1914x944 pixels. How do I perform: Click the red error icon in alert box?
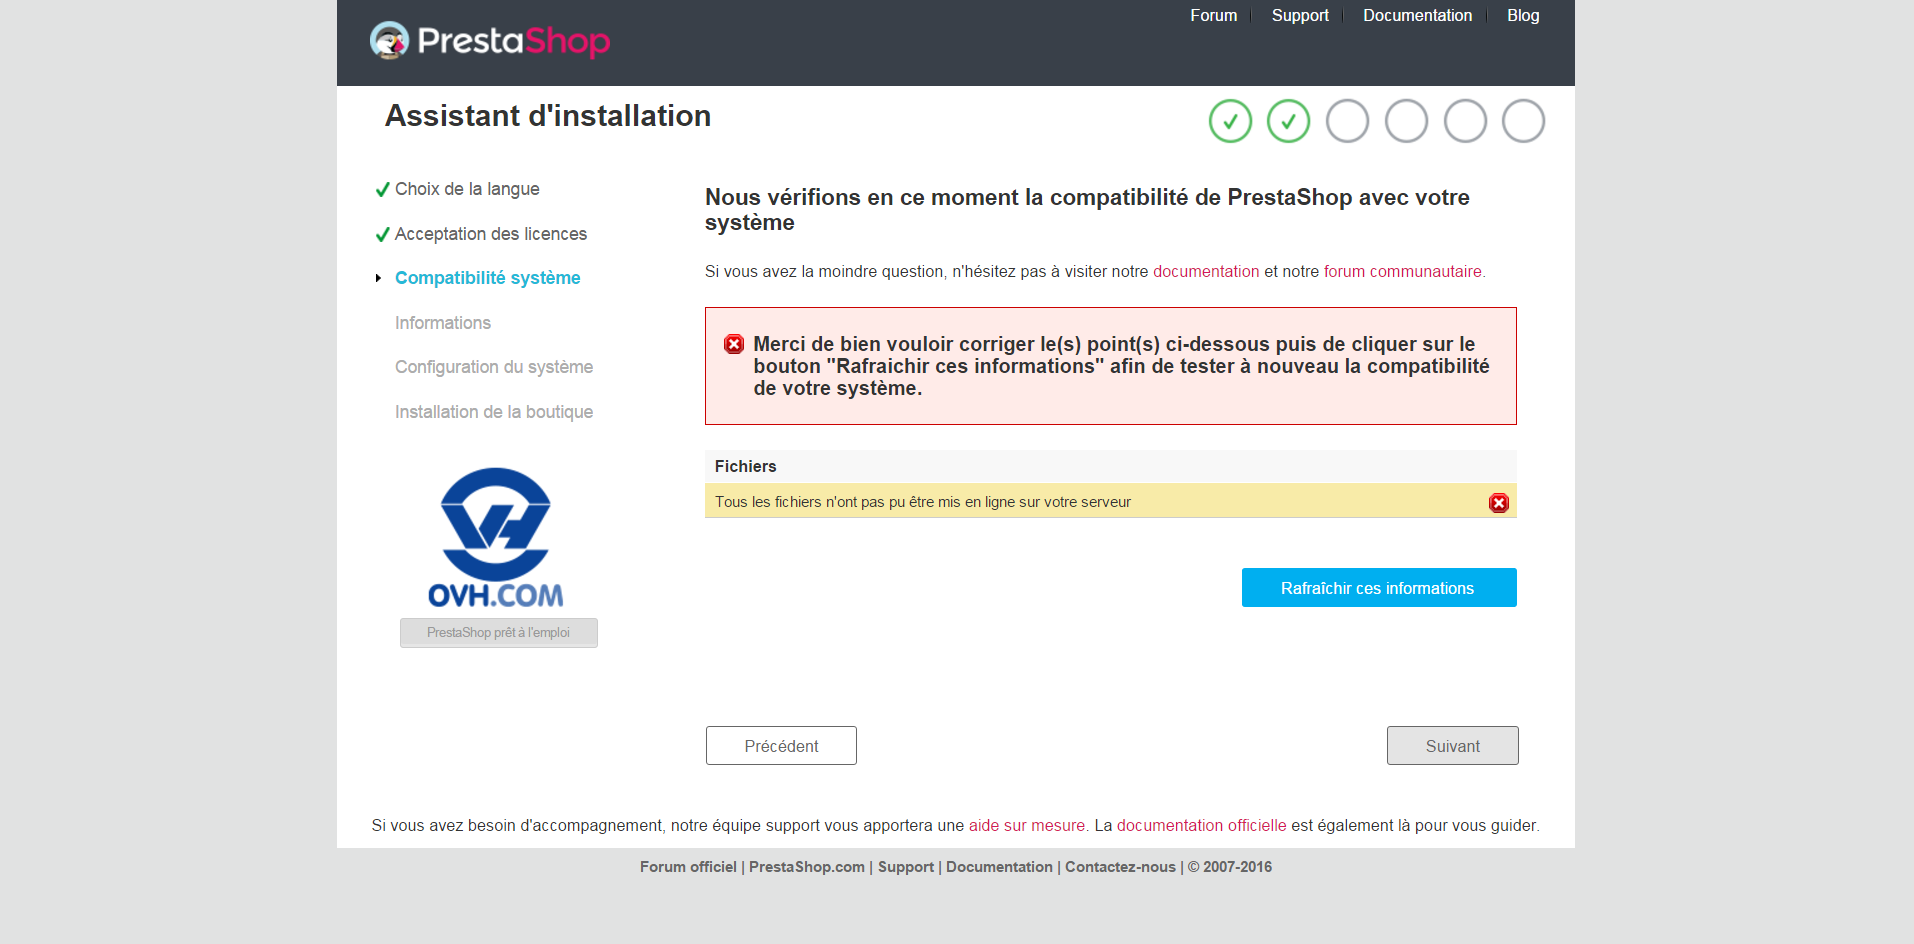point(734,344)
